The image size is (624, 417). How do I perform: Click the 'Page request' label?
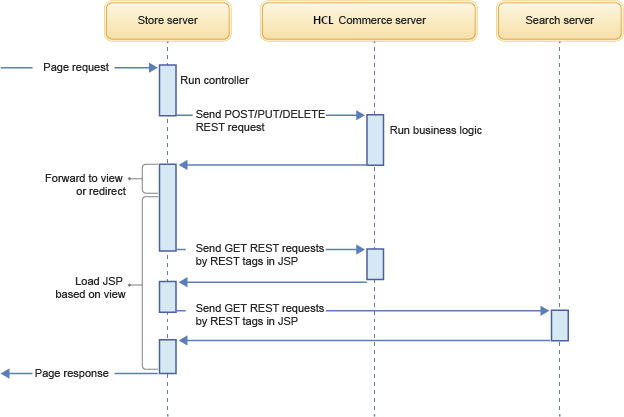pyautogui.click(x=76, y=67)
